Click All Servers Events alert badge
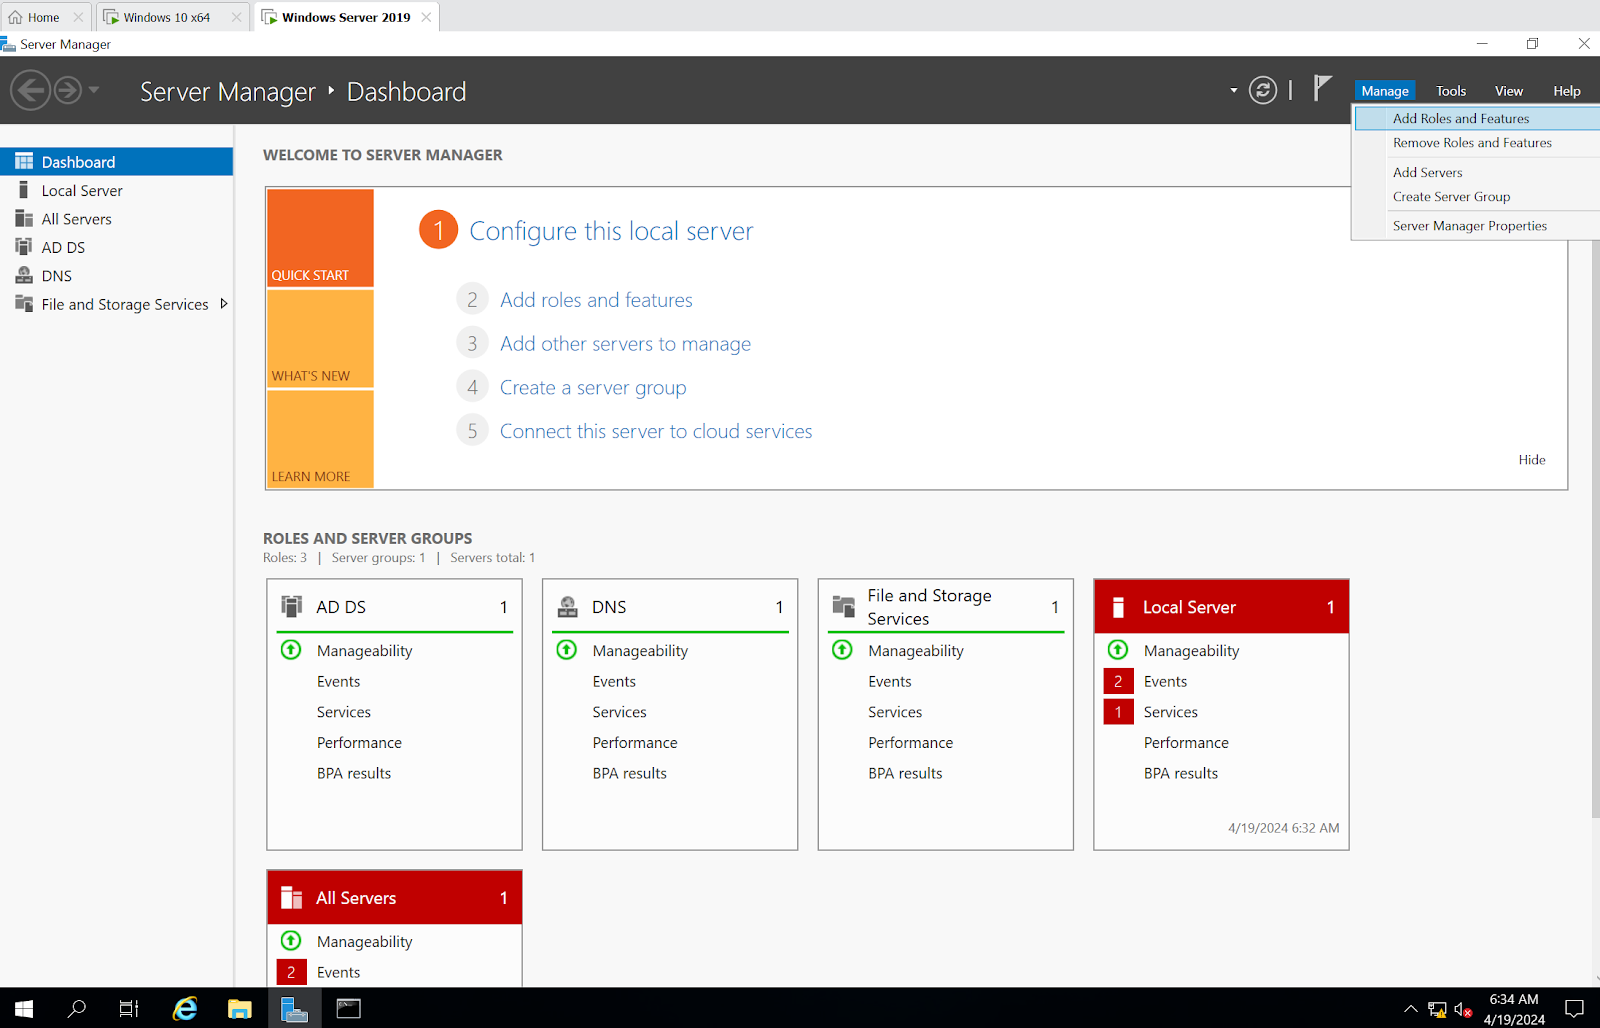This screenshot has height=1028, width=1600. tap(291, 972)
